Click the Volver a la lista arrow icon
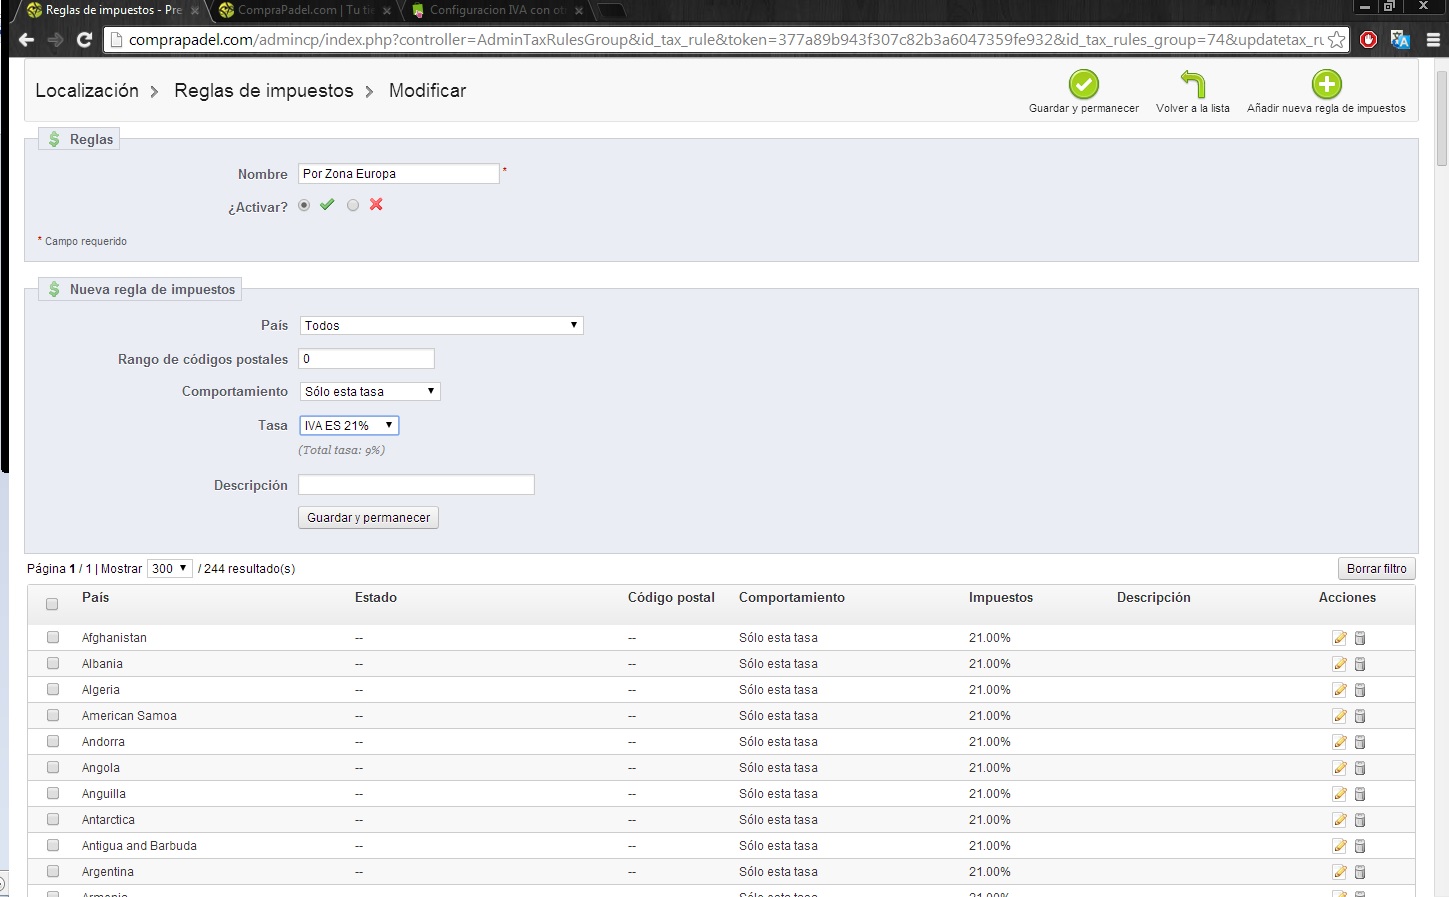Image resolution: width=1449 pixels, height=897 pixels. [1193, 84]
